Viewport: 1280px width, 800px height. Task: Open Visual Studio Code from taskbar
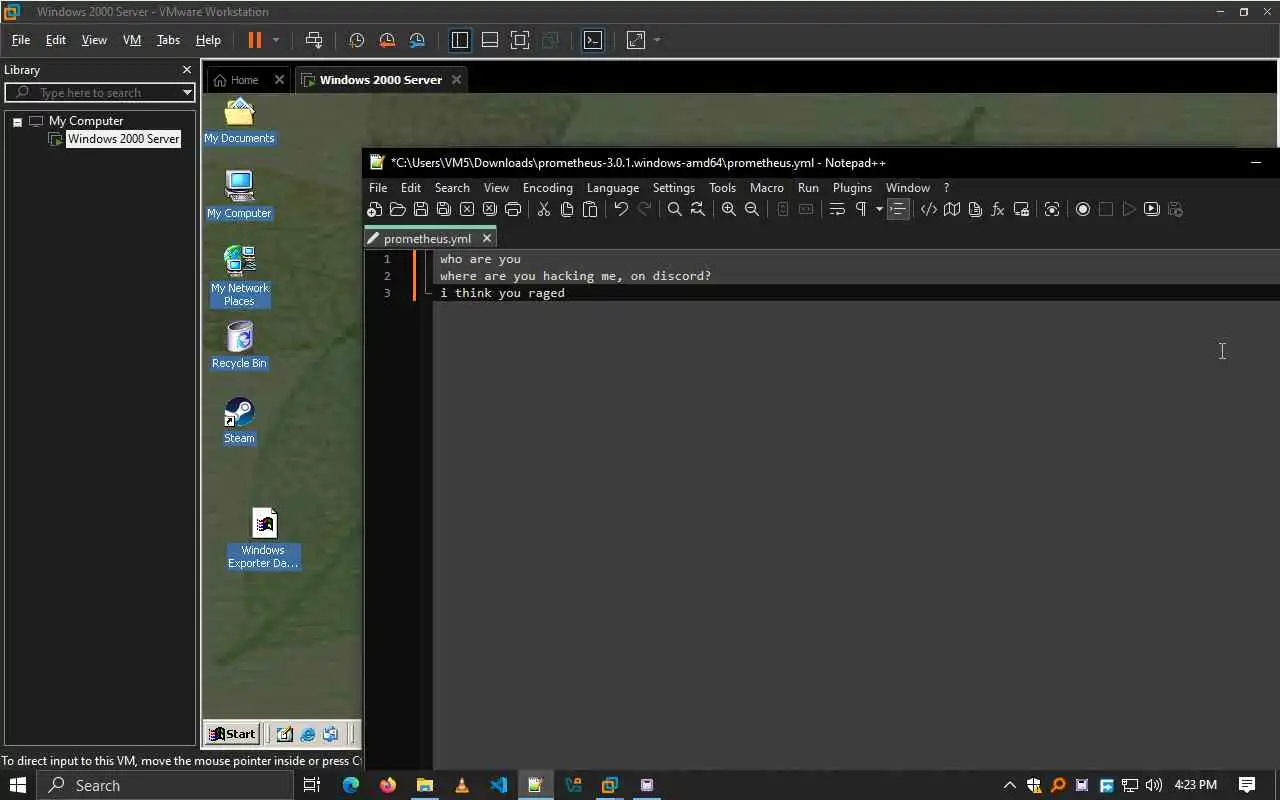click(498, 785)
